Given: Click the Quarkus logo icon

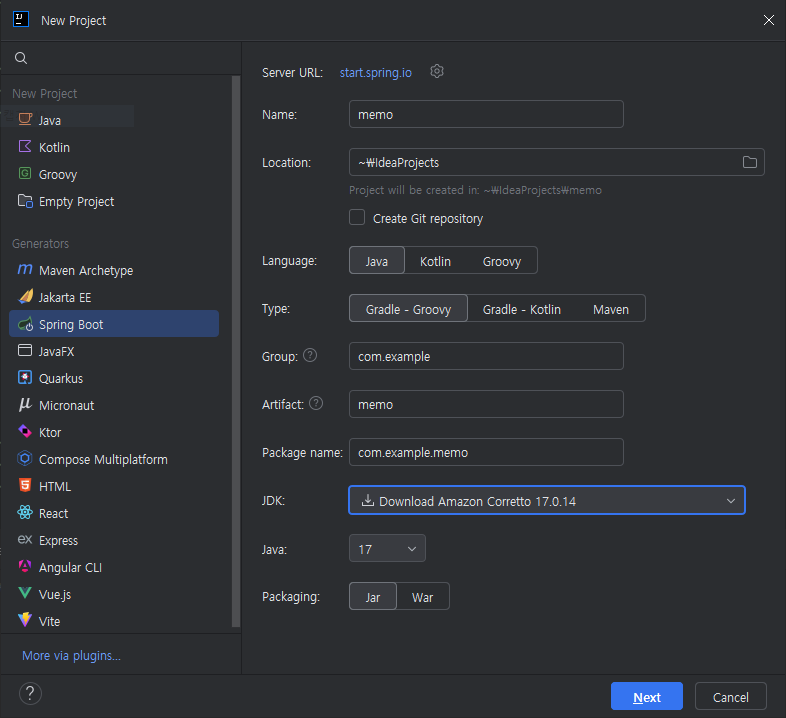Looking at the screenshot, I should point(25,378).
